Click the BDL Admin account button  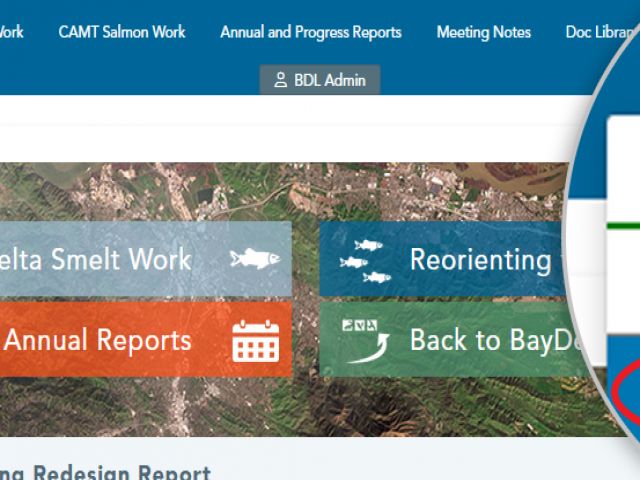320,80
